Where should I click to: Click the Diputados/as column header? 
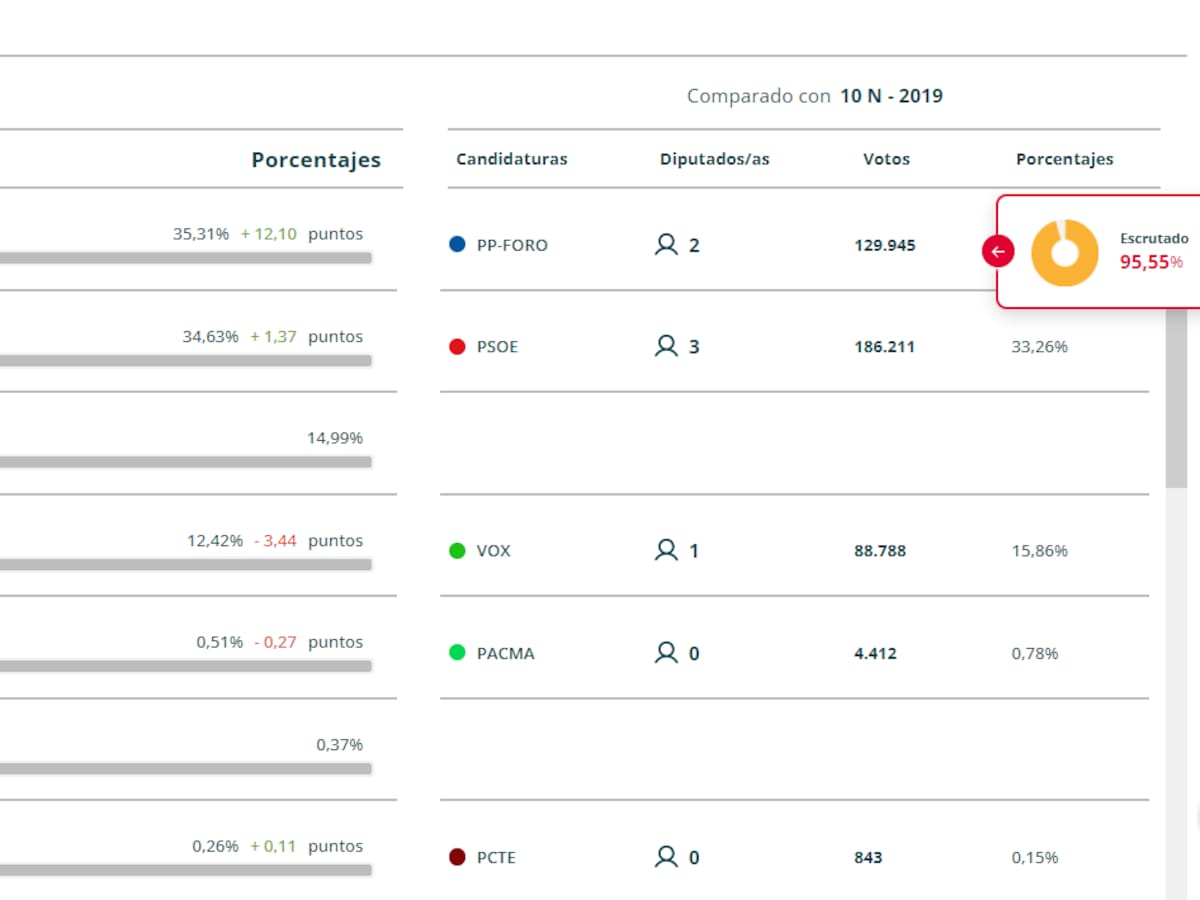pos(714,159)
